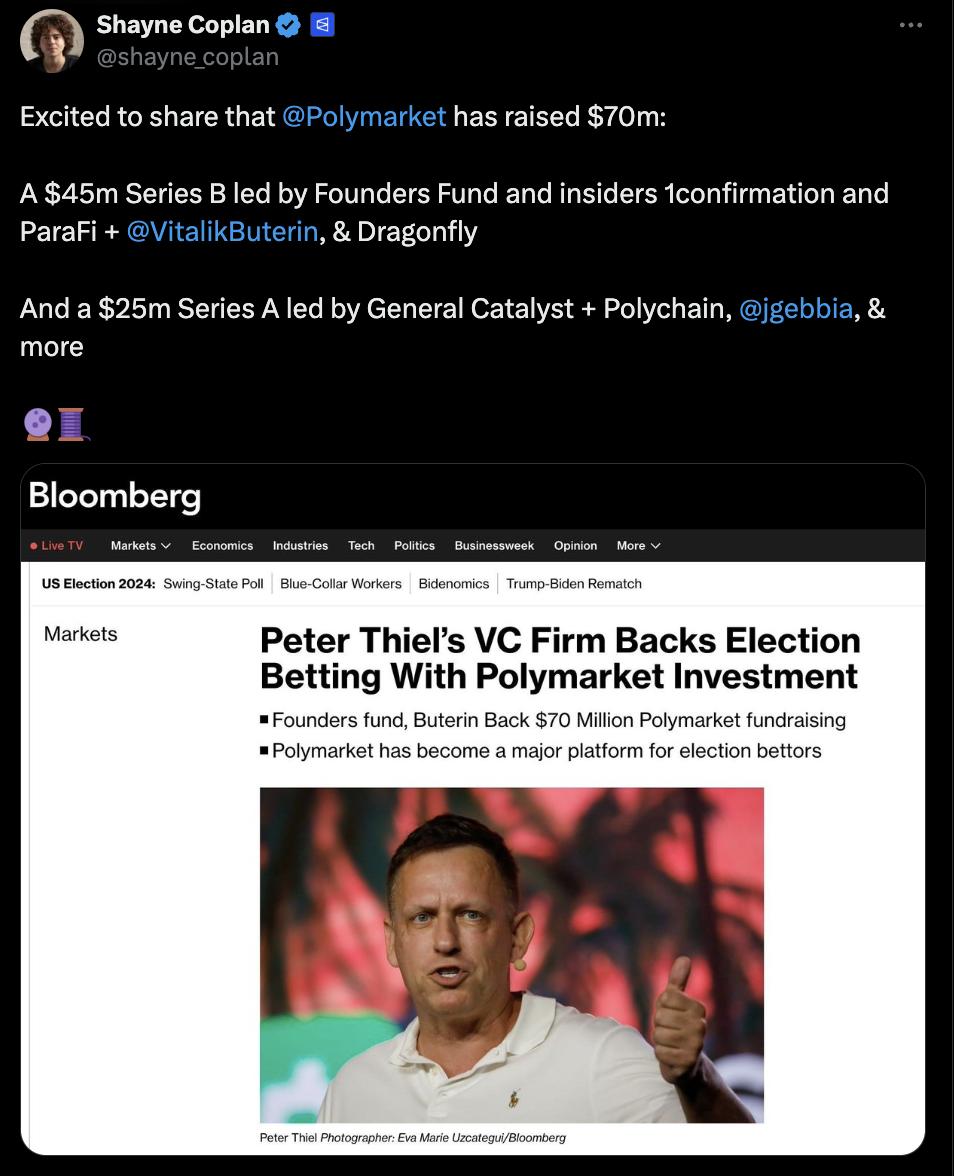The image size is (954, 1176).
Task: Expand the More dropdown menu
Action: pyautogui.click(x=638, y=546)
